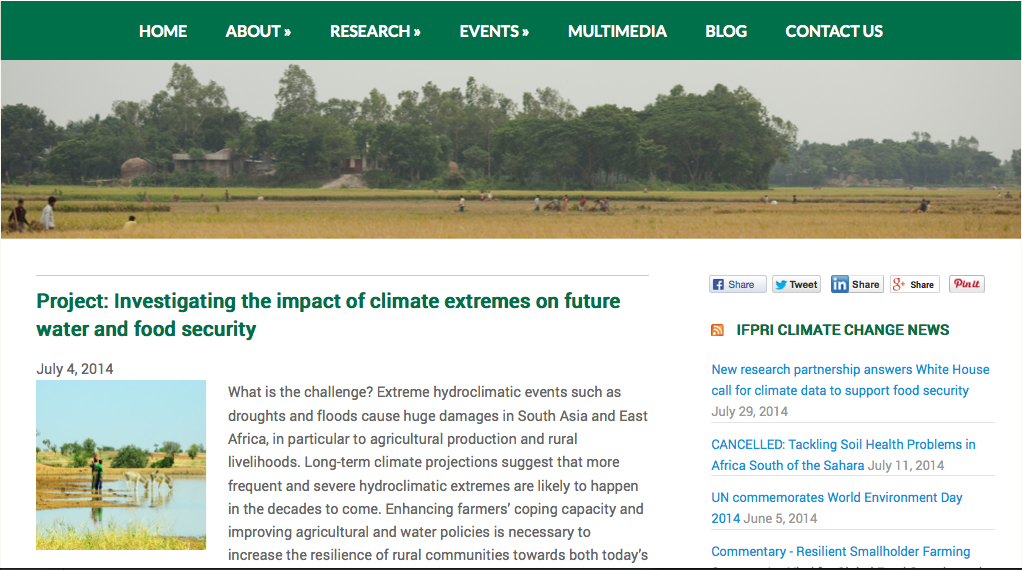1022x570 pixels.
Task: Share the page on LinkedIn
Action: tap(856, 284)
